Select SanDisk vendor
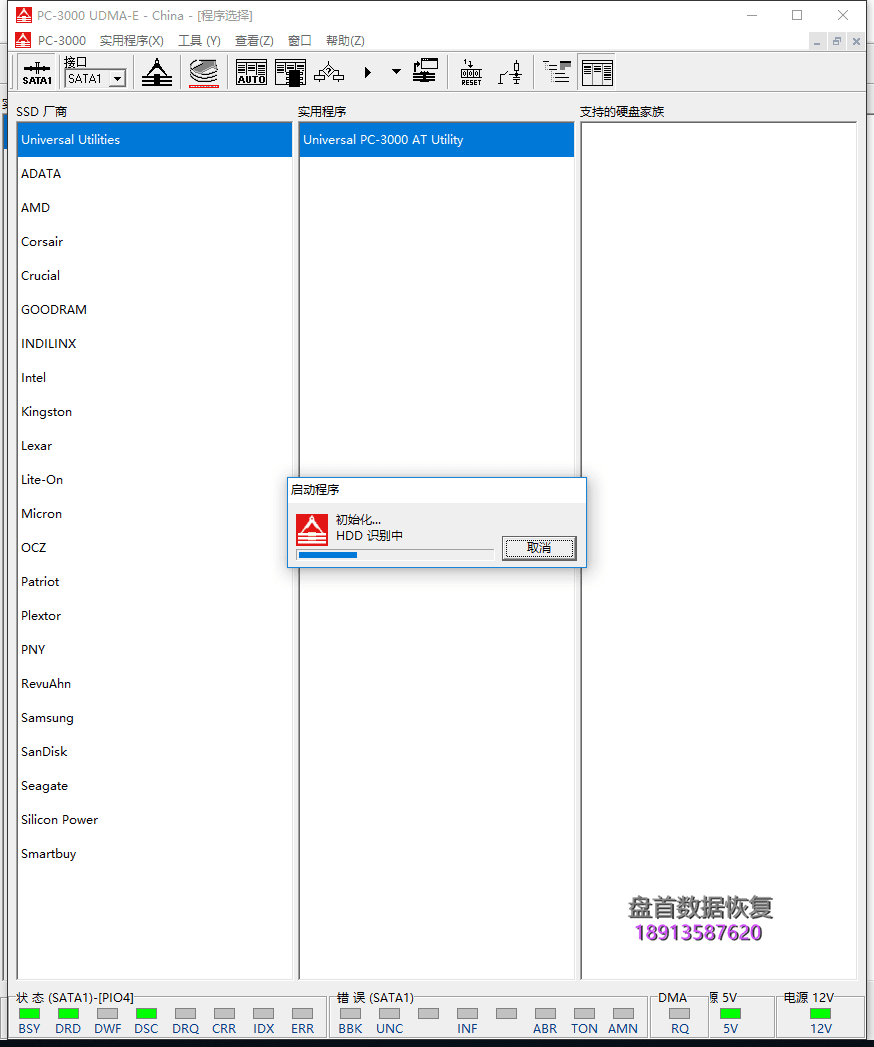 pyautogui.click(x=154, y=753)
